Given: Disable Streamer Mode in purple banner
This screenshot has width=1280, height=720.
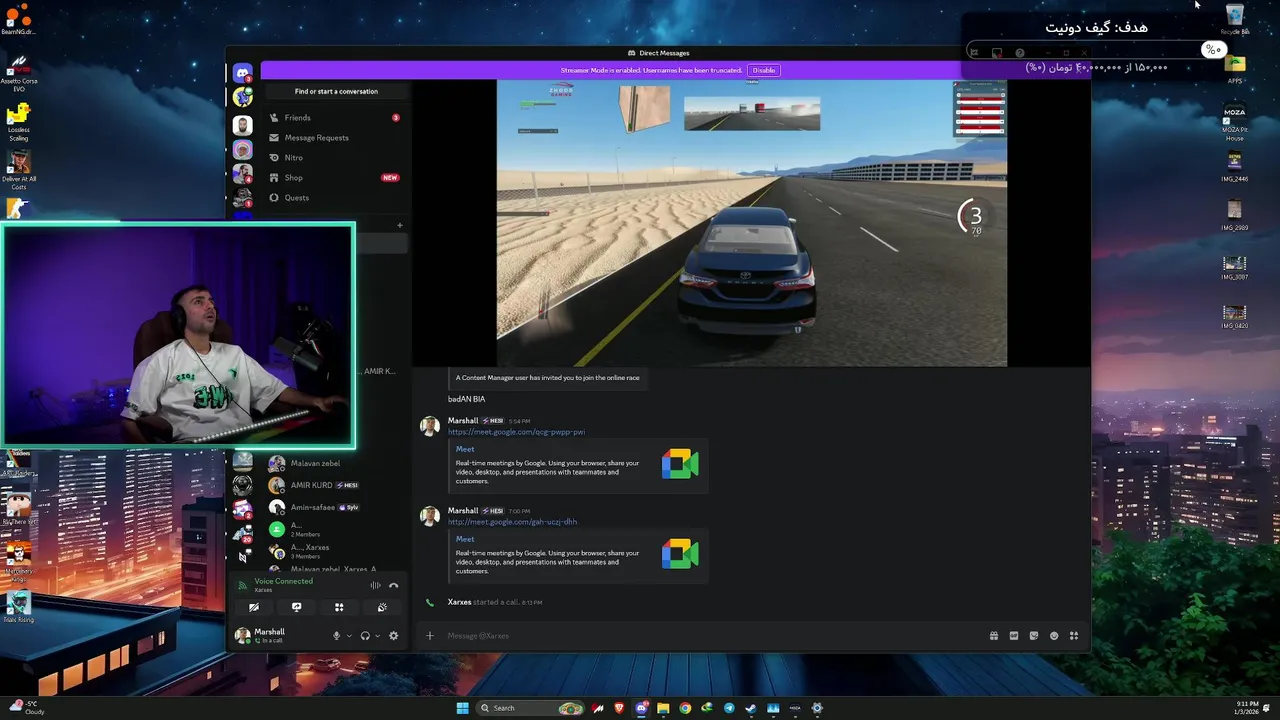Looking at the screenshot, I should tap(764, 70).
